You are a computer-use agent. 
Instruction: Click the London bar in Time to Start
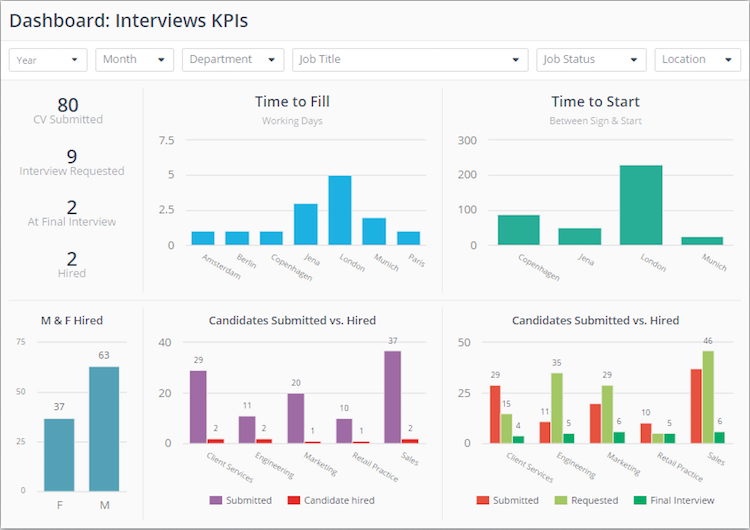pos(641,205)
